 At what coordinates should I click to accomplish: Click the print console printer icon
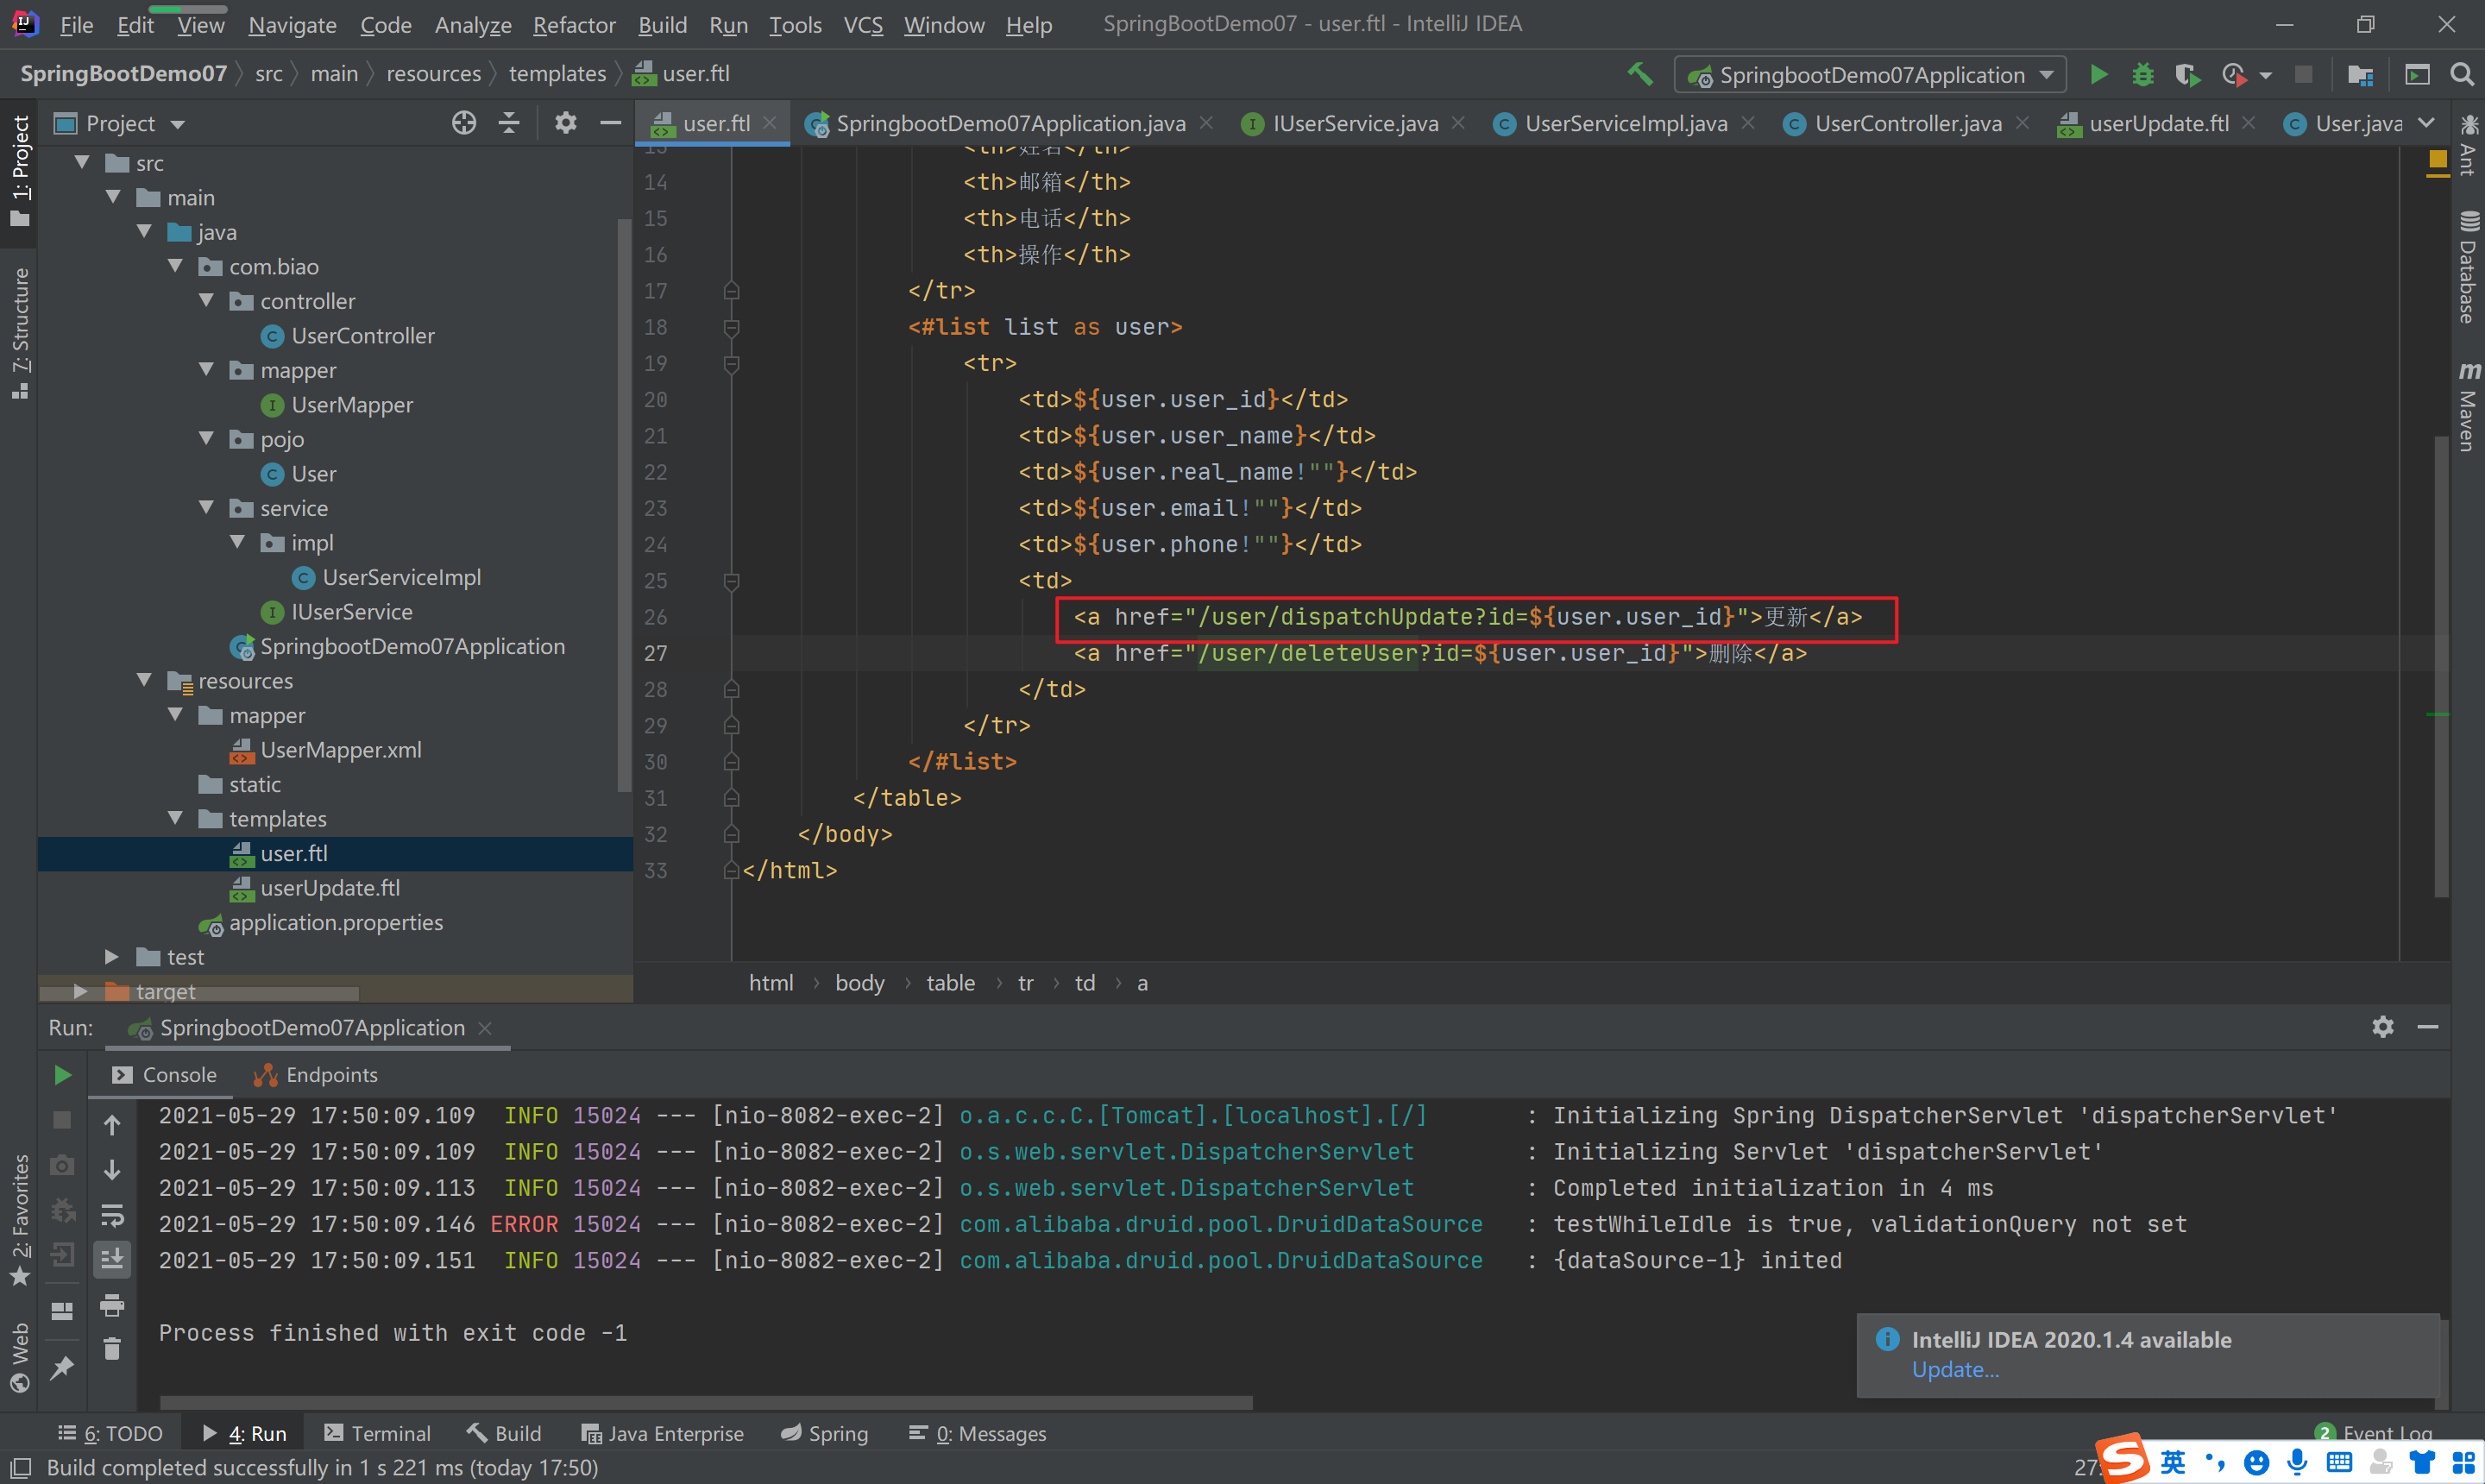click(112, 1305)
